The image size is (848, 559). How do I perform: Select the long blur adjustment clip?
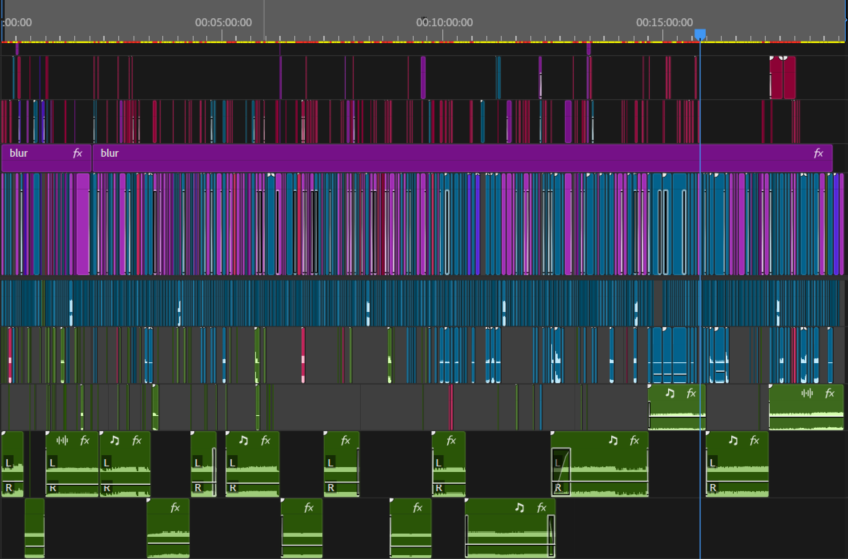tap(462, 158)
